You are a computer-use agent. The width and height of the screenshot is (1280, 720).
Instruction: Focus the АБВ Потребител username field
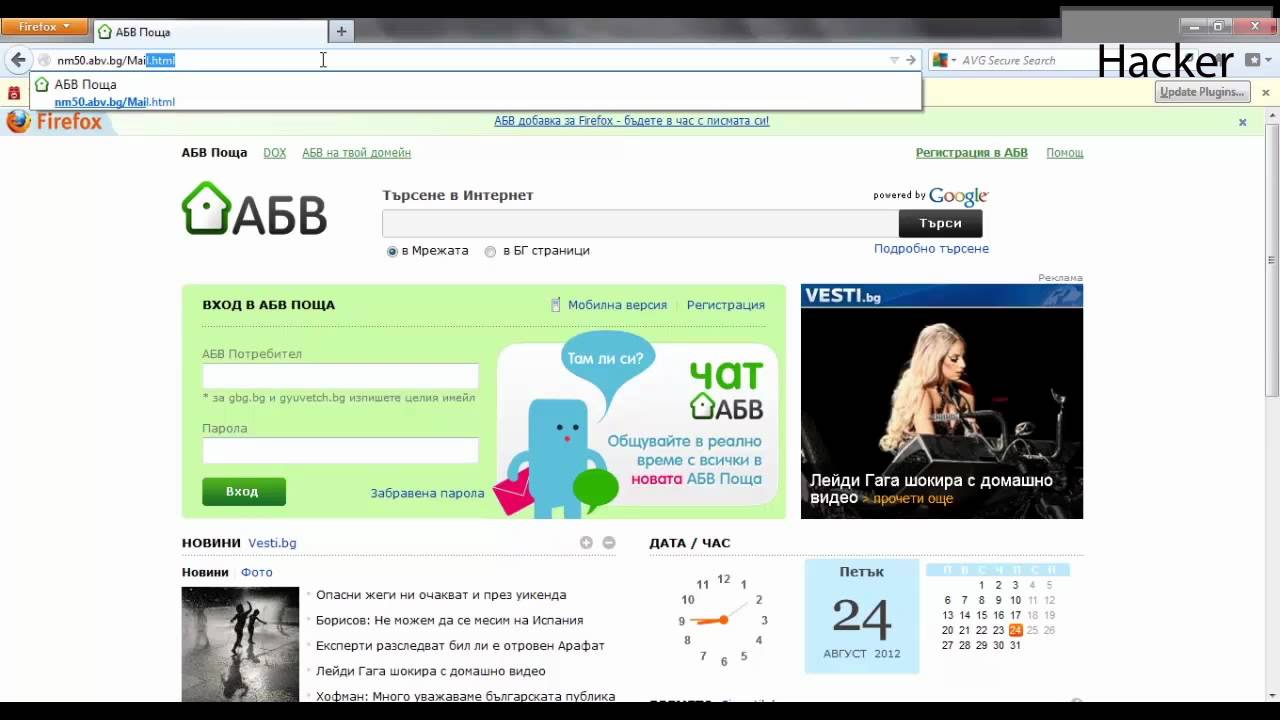coord(340,376)
